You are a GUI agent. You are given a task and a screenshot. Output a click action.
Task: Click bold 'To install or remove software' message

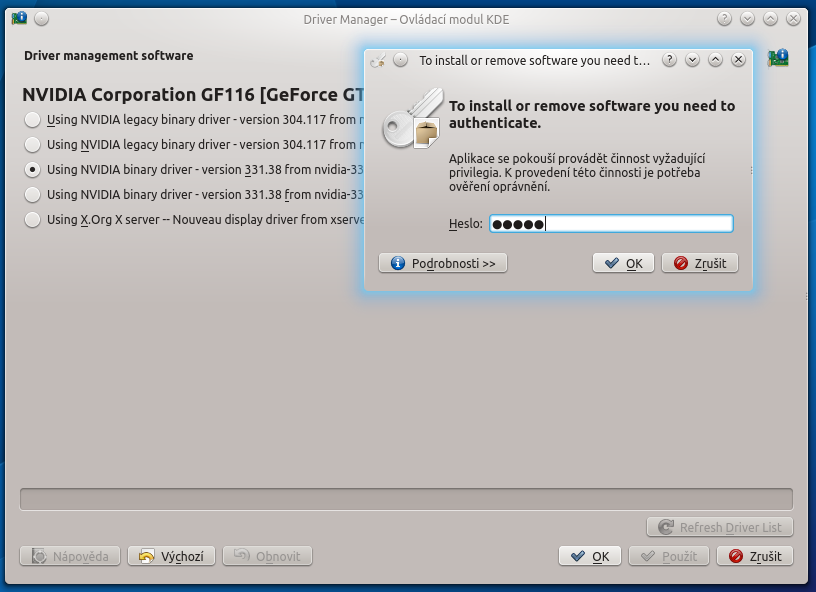pos(592,114)
